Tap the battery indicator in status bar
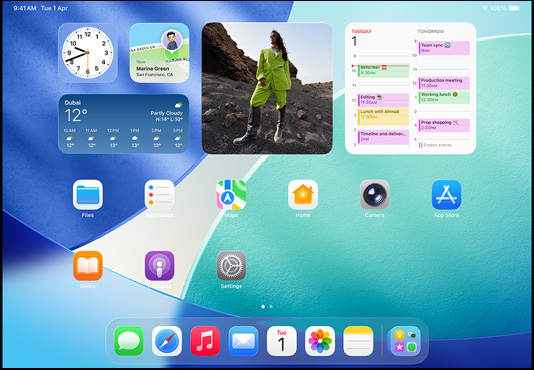Screen dimensions: 534x370 pyautogui.click(x=514, y=8)
